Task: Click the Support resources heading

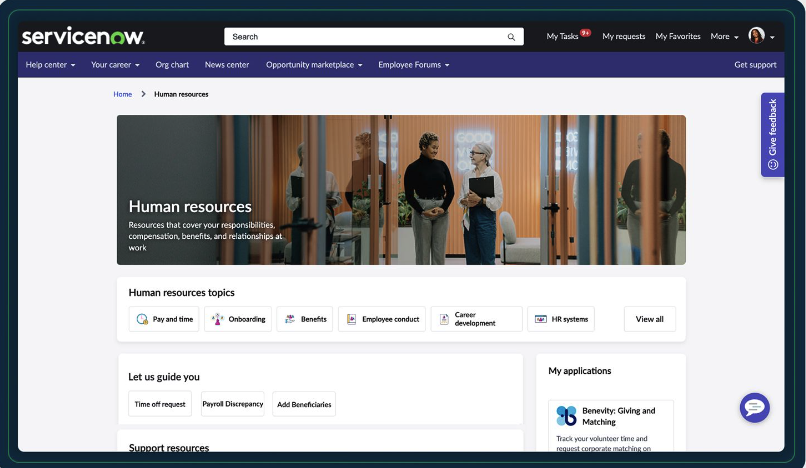Action: click(169, 447)
